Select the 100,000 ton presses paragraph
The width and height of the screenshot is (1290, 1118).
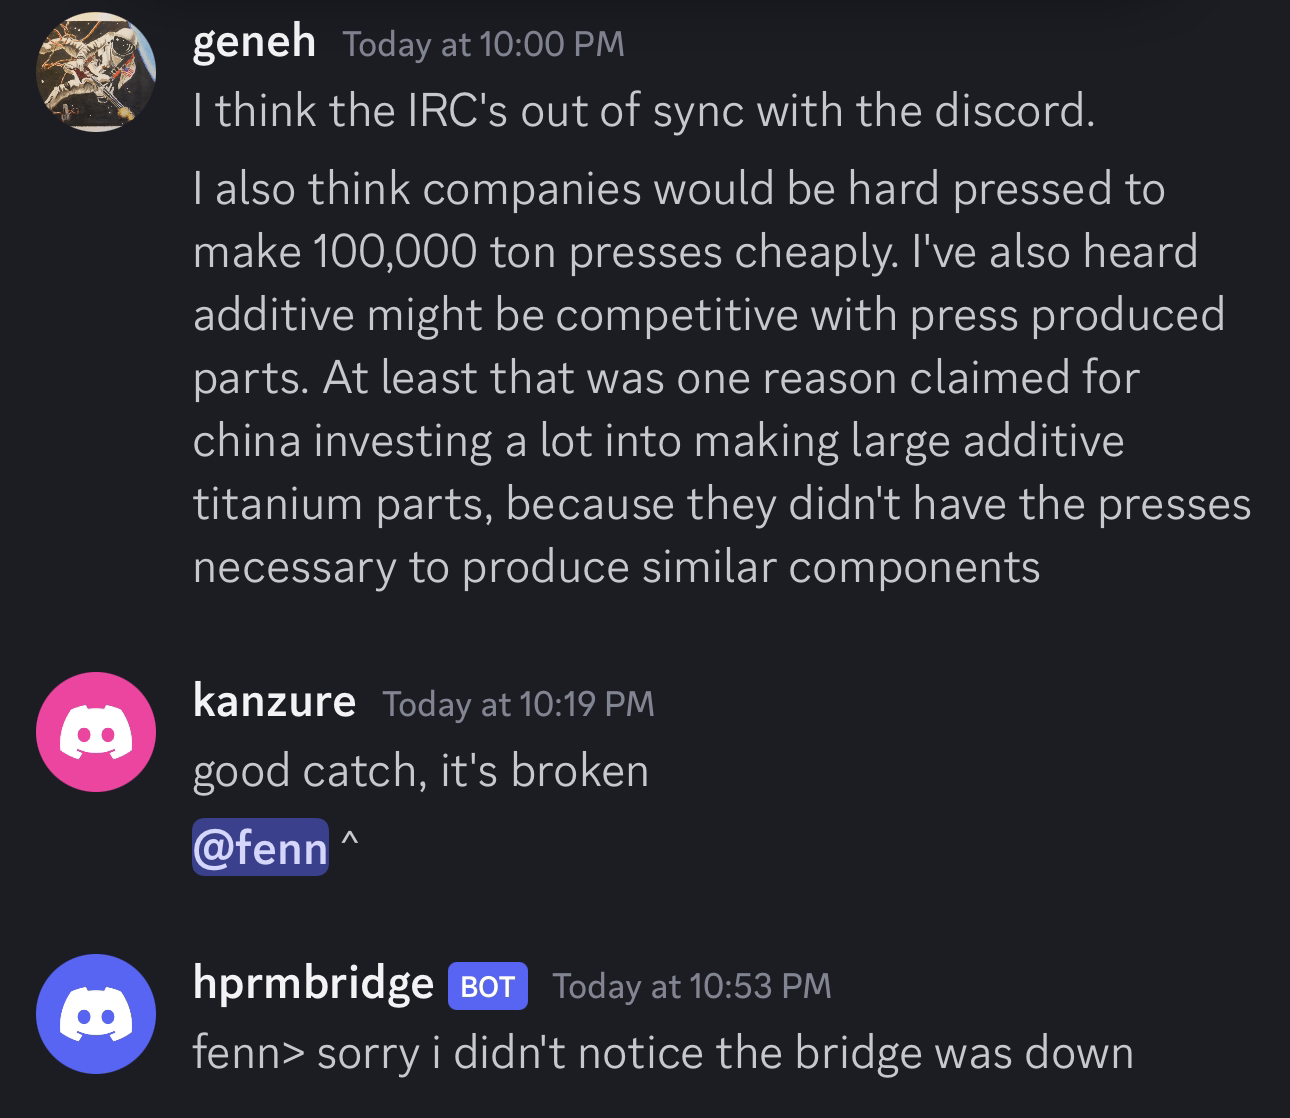[722, 378]
